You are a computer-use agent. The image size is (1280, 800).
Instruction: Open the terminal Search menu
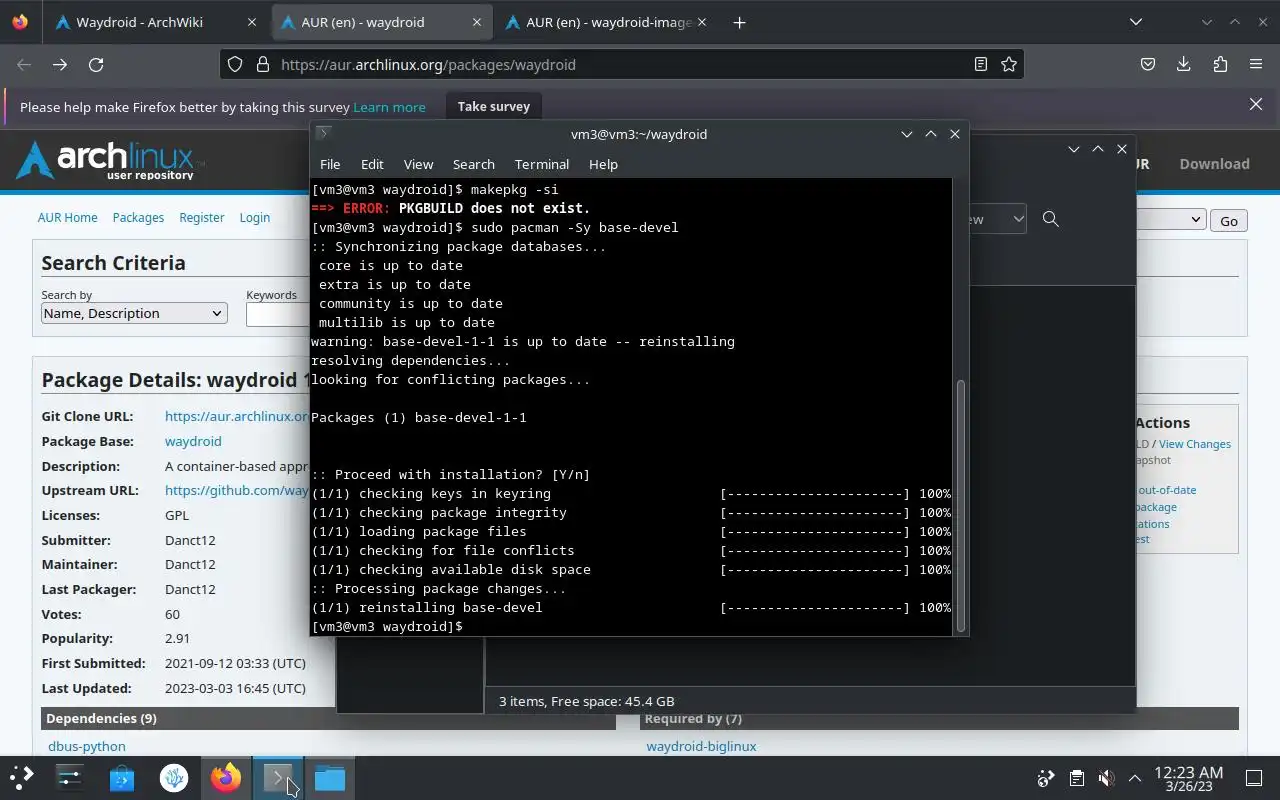[474, 164]
